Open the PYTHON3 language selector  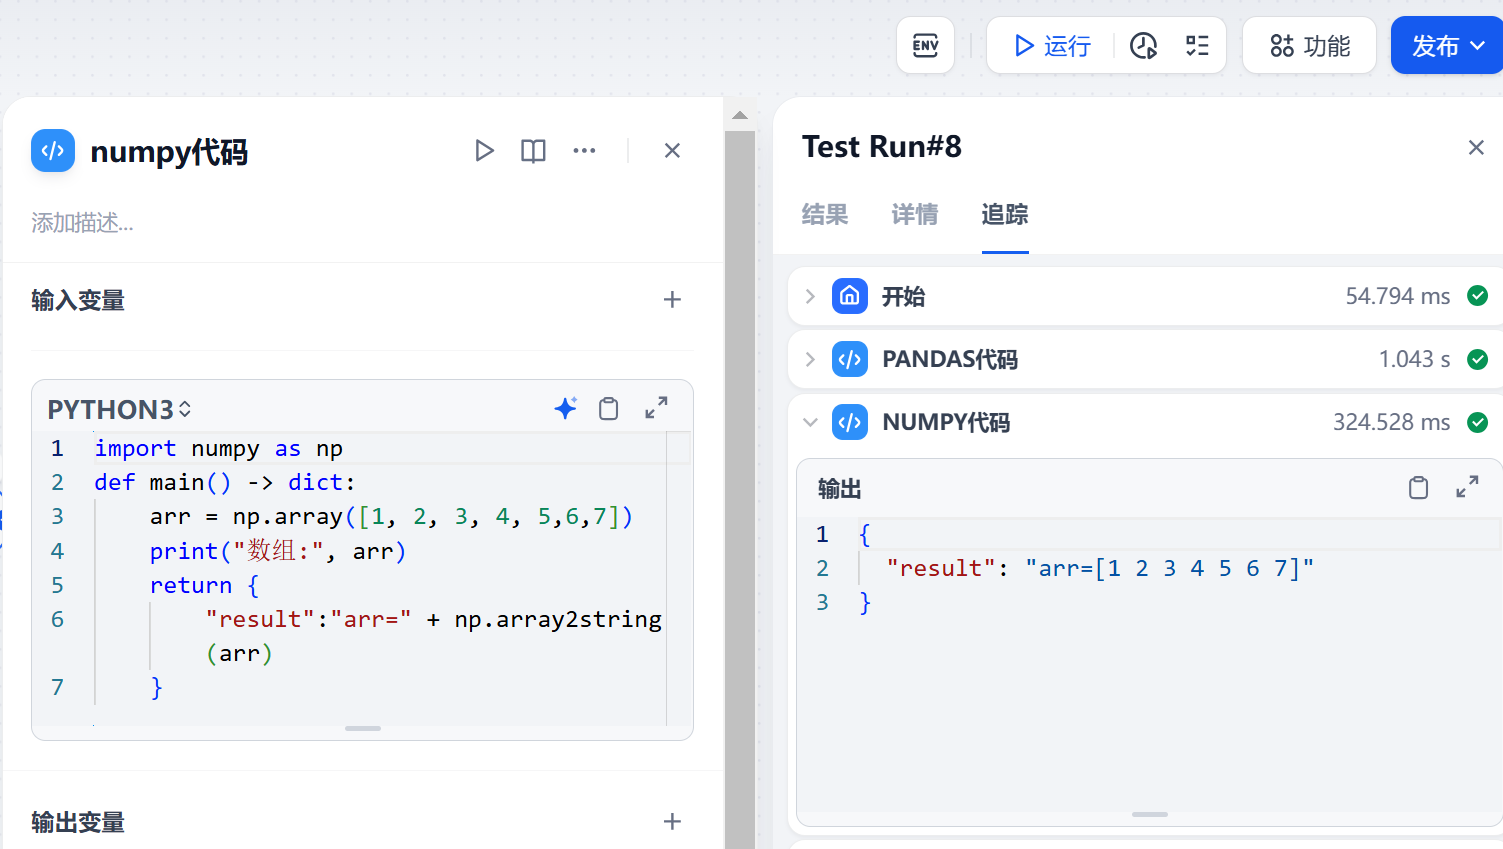pos(119,409)
